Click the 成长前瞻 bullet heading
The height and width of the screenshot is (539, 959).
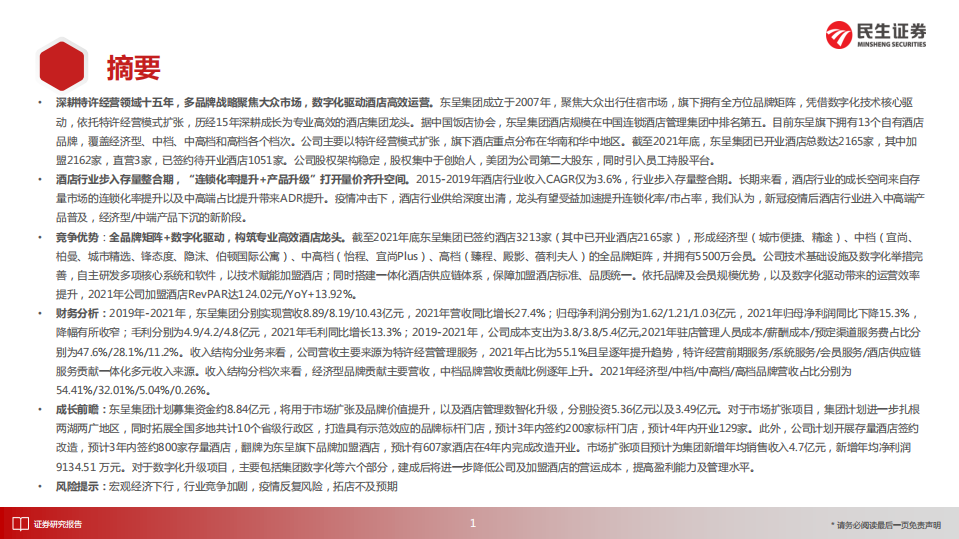pos(77,409)
